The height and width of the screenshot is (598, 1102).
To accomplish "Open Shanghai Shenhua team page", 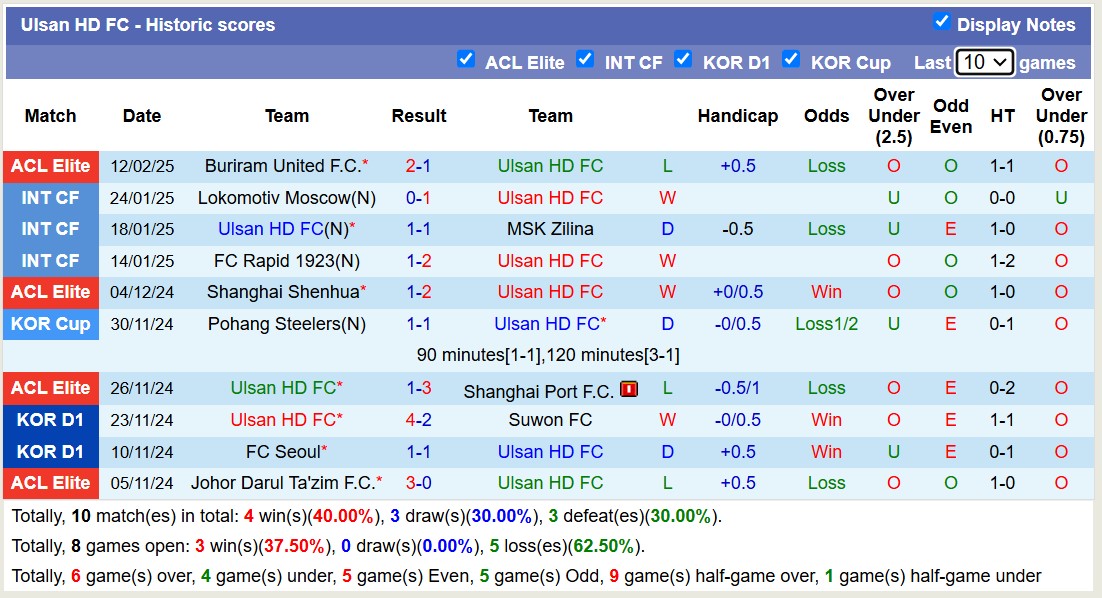I will click(x=282, y=292).
